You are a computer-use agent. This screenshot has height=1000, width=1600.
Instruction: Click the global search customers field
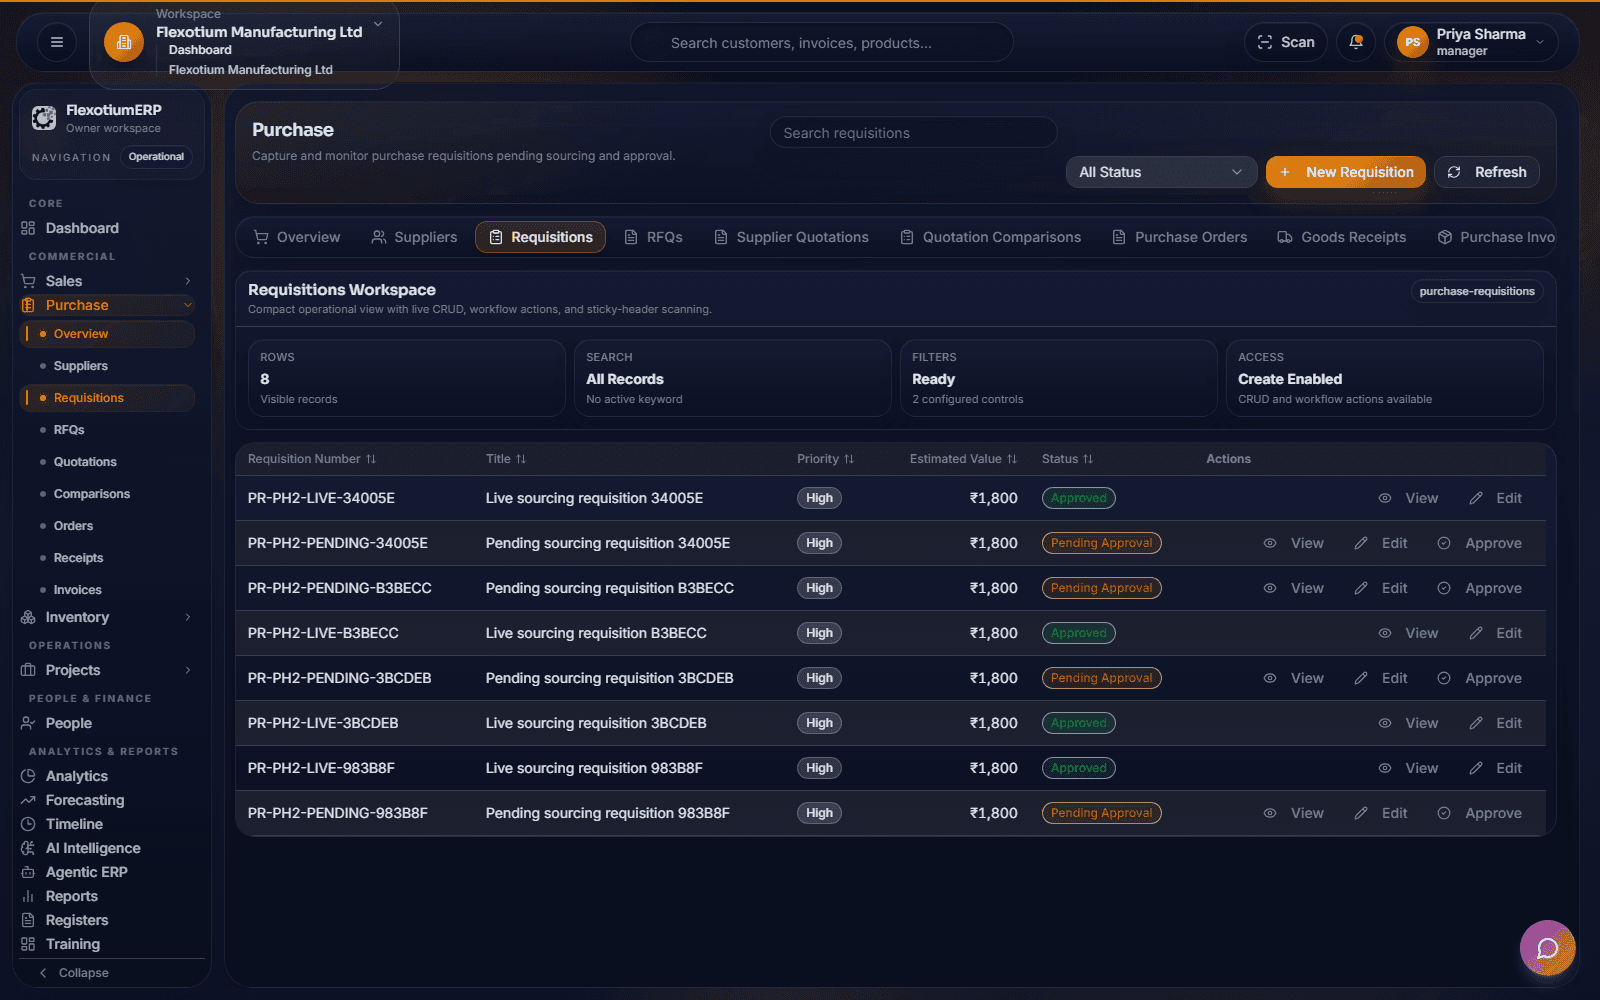tap(821, 43)
